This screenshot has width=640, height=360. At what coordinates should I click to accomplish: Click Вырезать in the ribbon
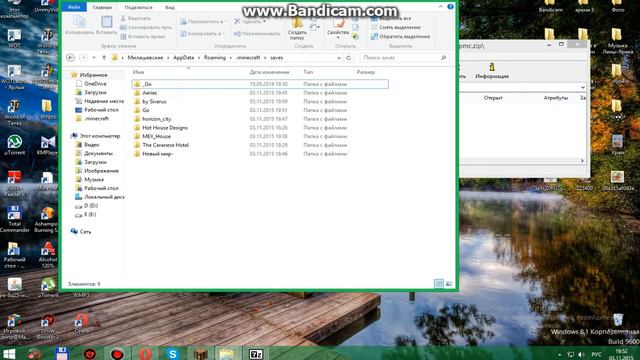point(136,18)
